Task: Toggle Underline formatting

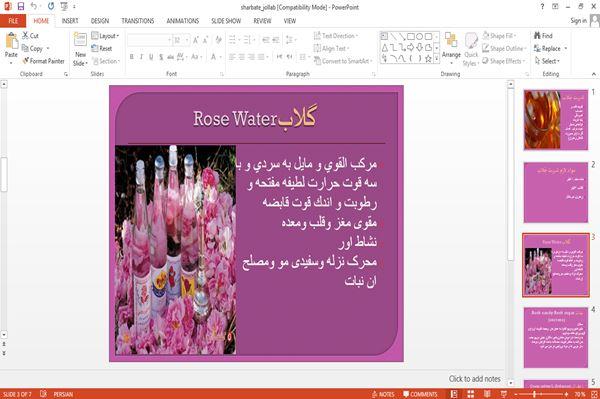Action: click(151, 57)
